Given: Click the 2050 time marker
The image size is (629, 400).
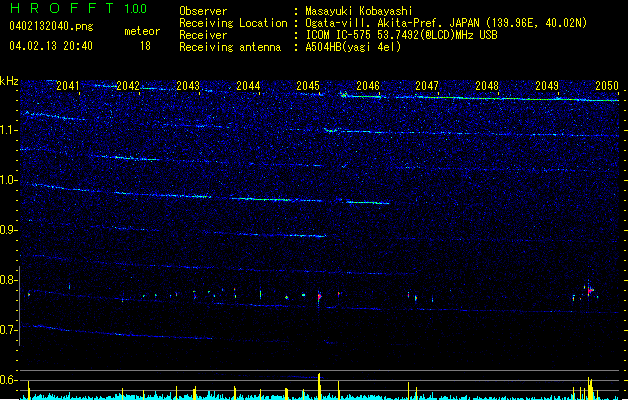Looking at the screenshot, I should [x=607, y=86].
